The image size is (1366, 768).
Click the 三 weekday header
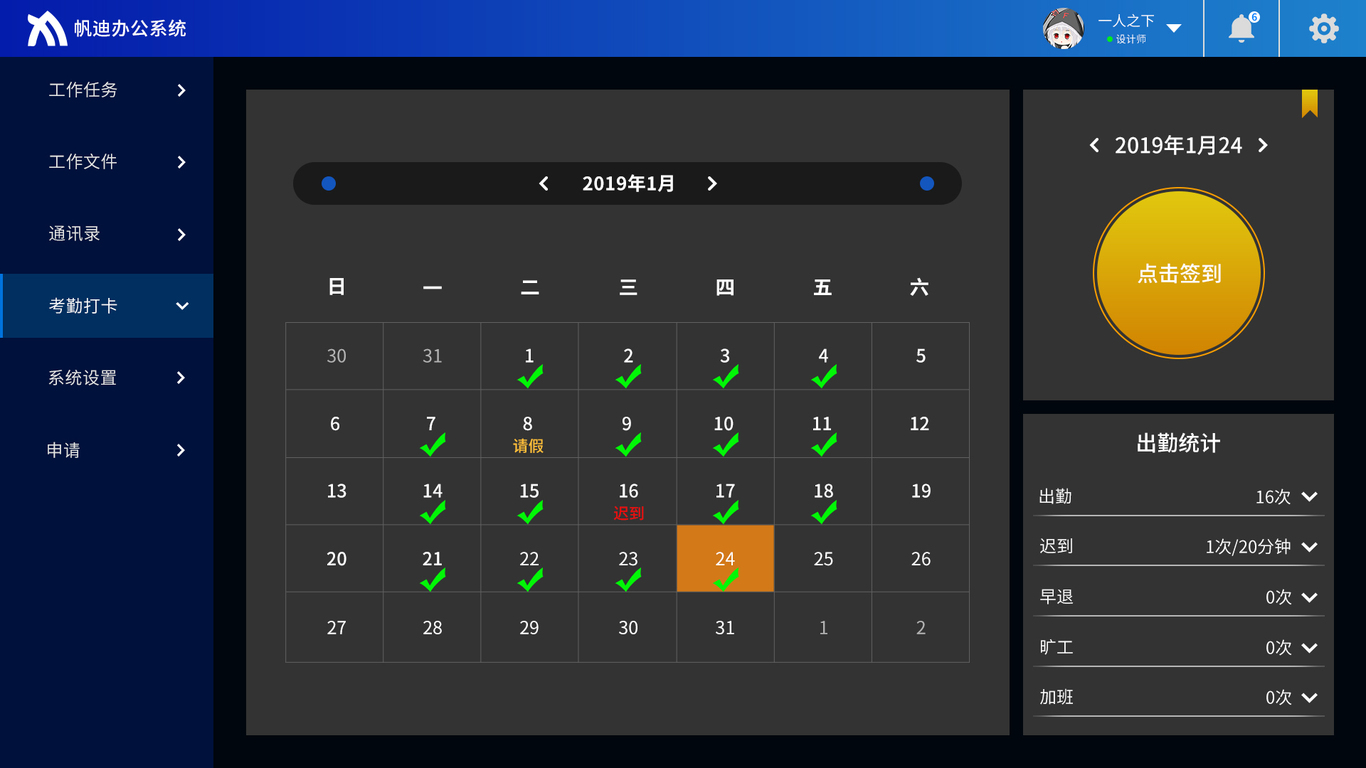pyautogui.click(x=628, y=288)
